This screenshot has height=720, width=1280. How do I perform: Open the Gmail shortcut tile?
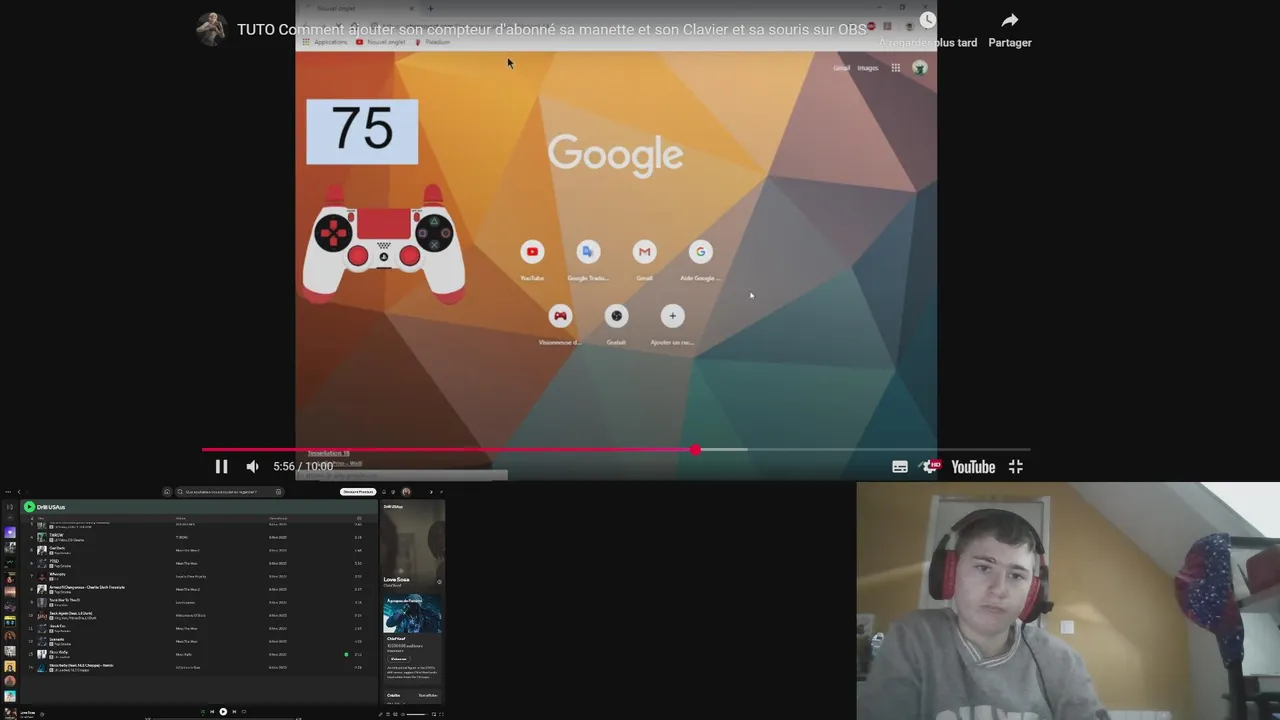tap(644, 252)
